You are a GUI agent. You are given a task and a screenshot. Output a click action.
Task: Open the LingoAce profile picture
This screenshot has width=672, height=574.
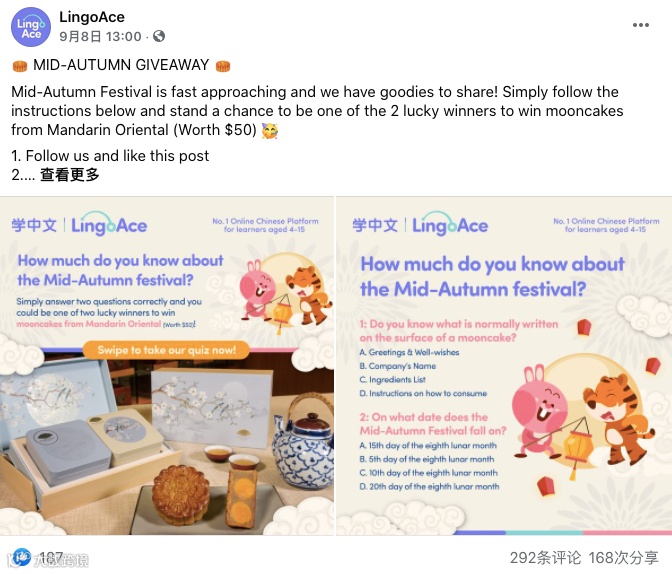coord(30,27)
